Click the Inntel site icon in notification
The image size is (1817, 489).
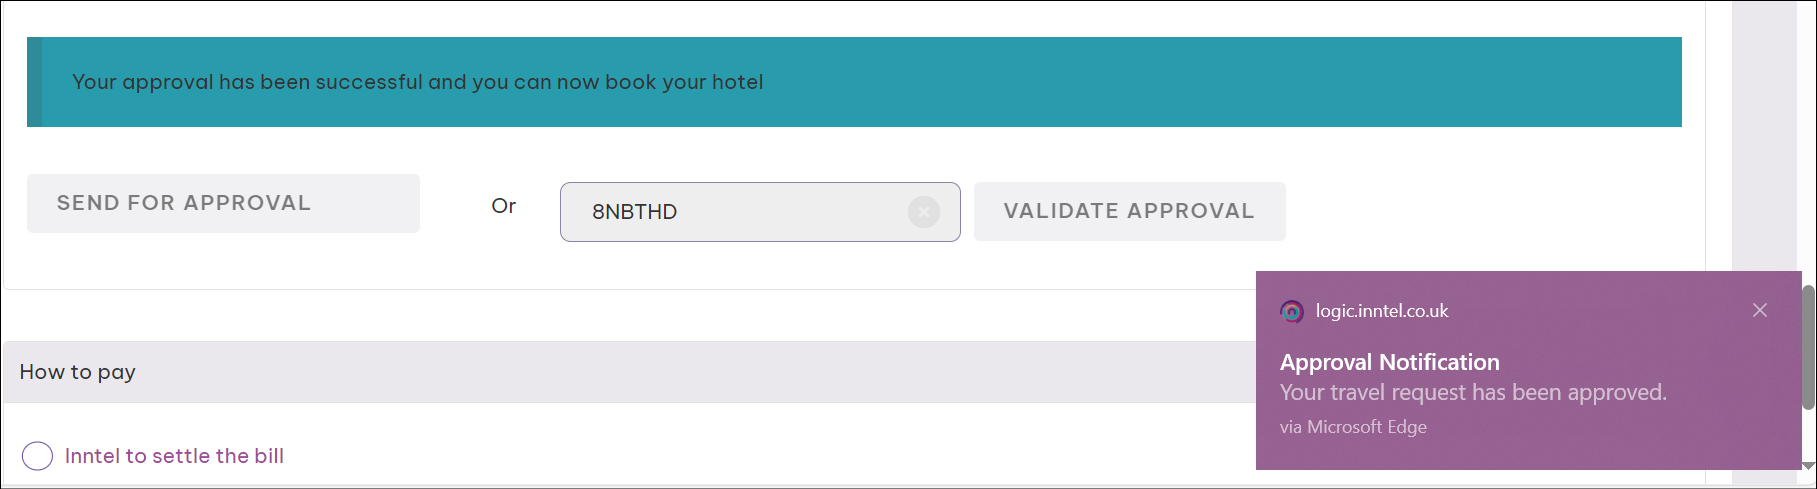coord(1292,311)
